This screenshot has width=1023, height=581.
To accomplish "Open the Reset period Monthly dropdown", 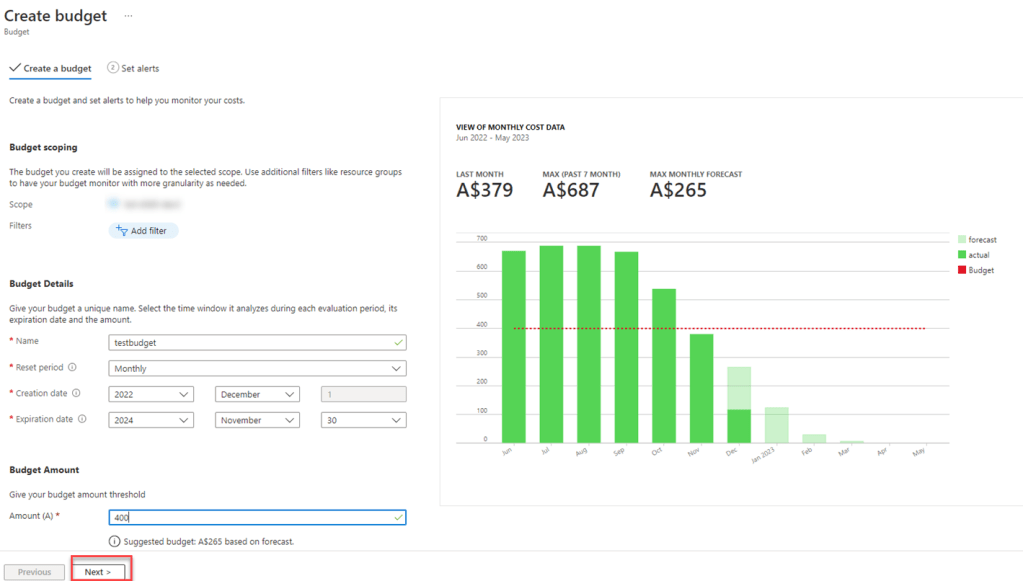I will tap(257, 369).
